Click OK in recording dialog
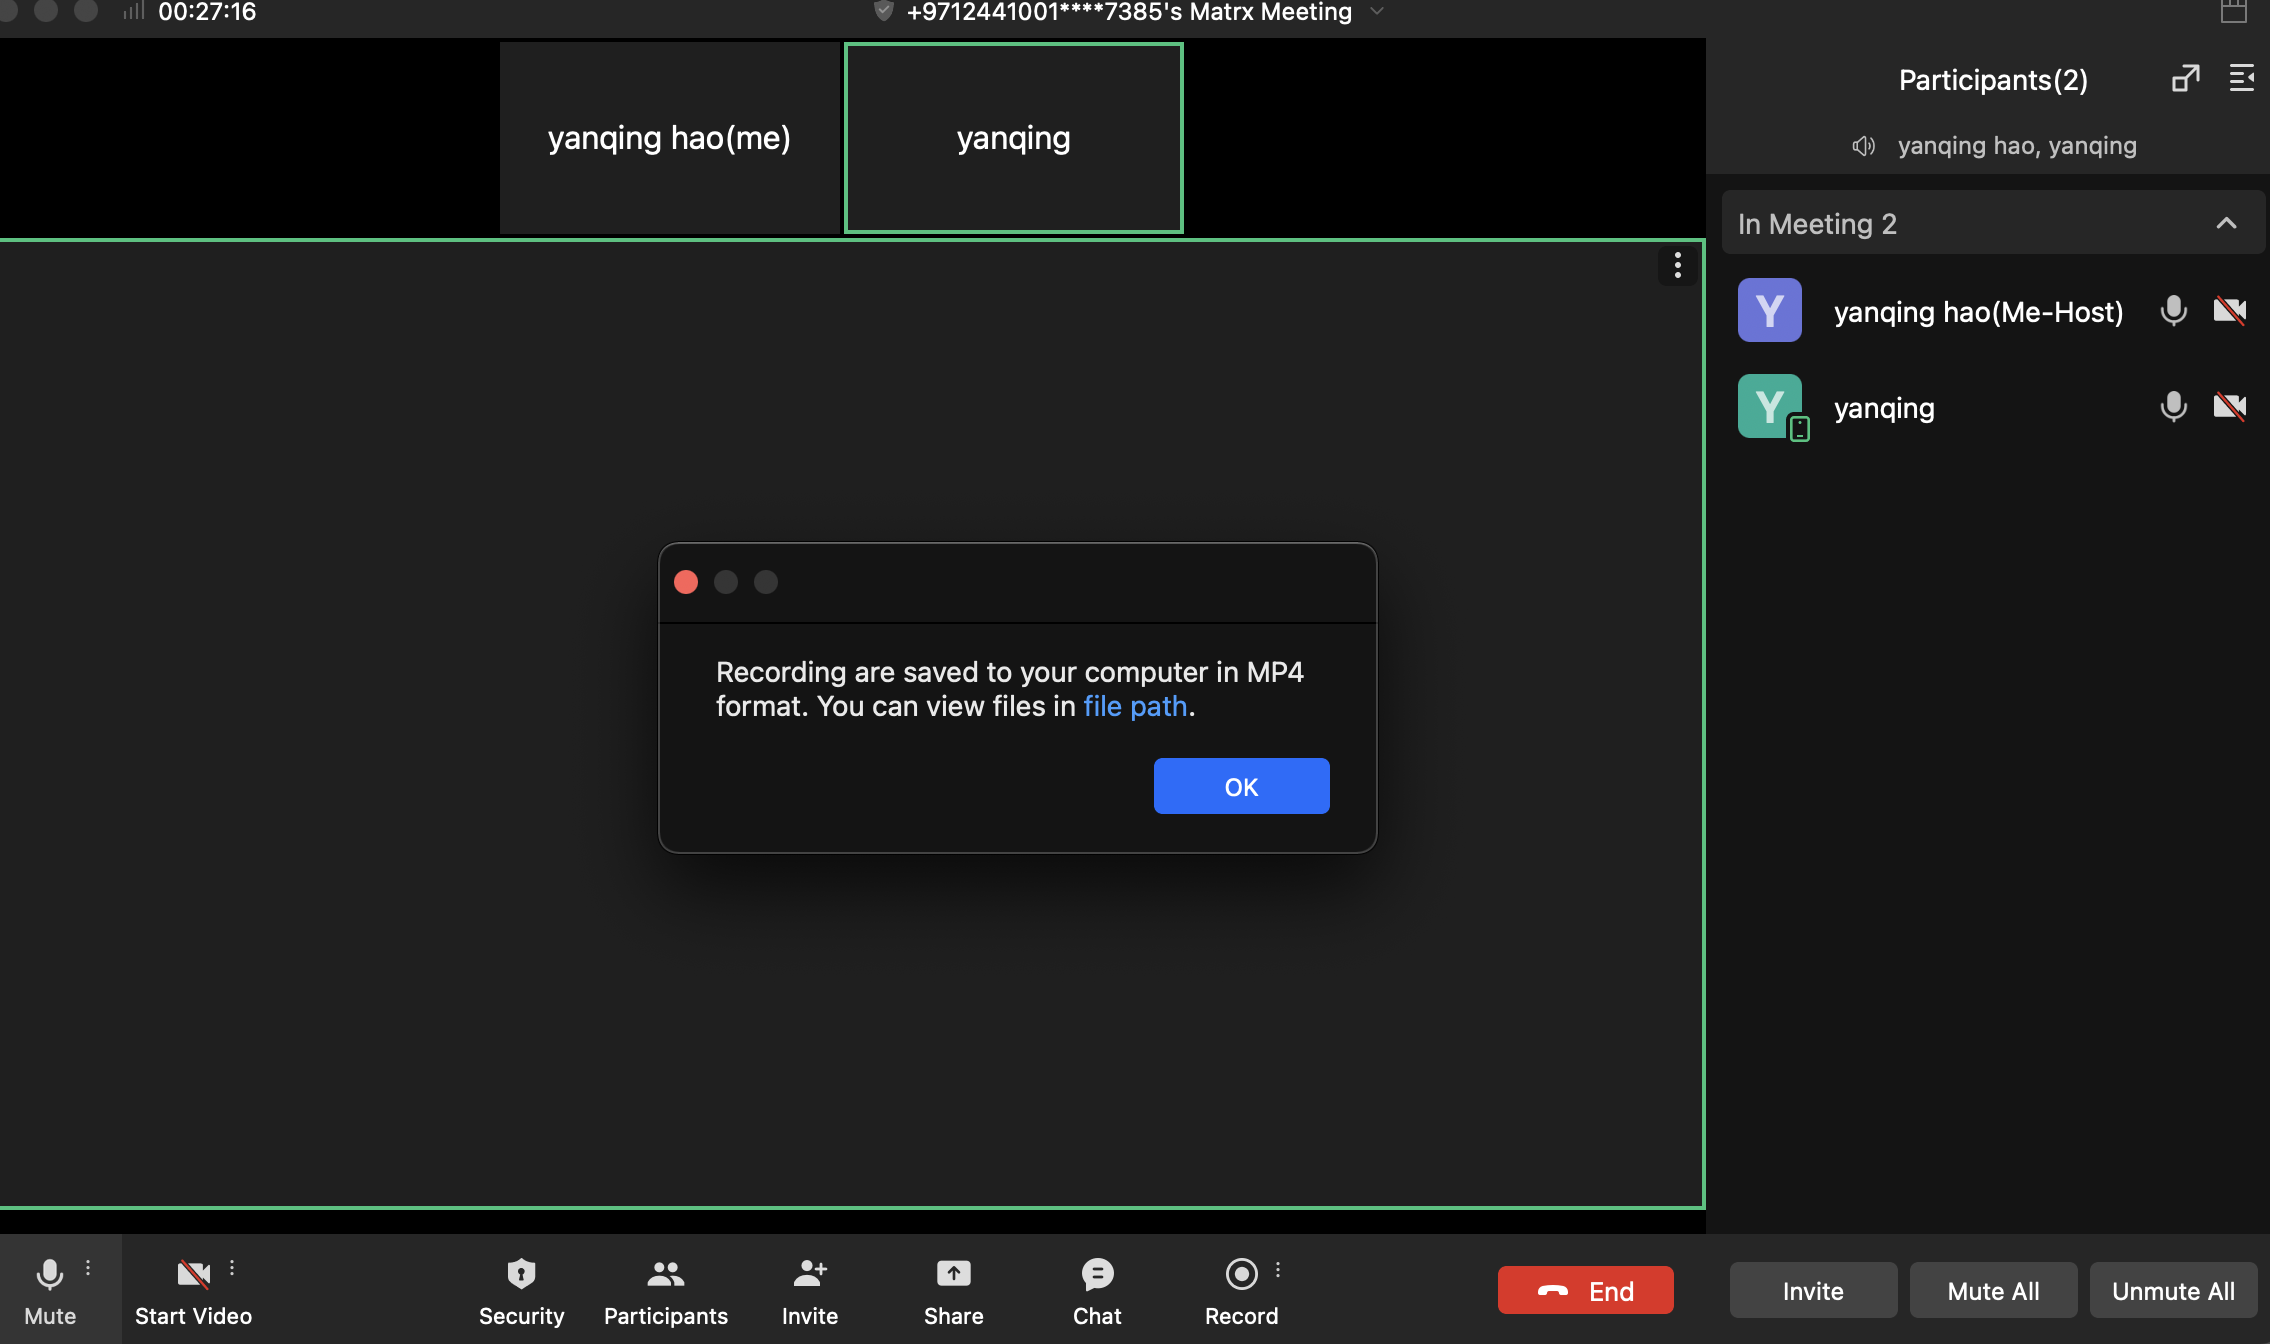This screenshot has height=1344, width=2270. [1241, 786]
